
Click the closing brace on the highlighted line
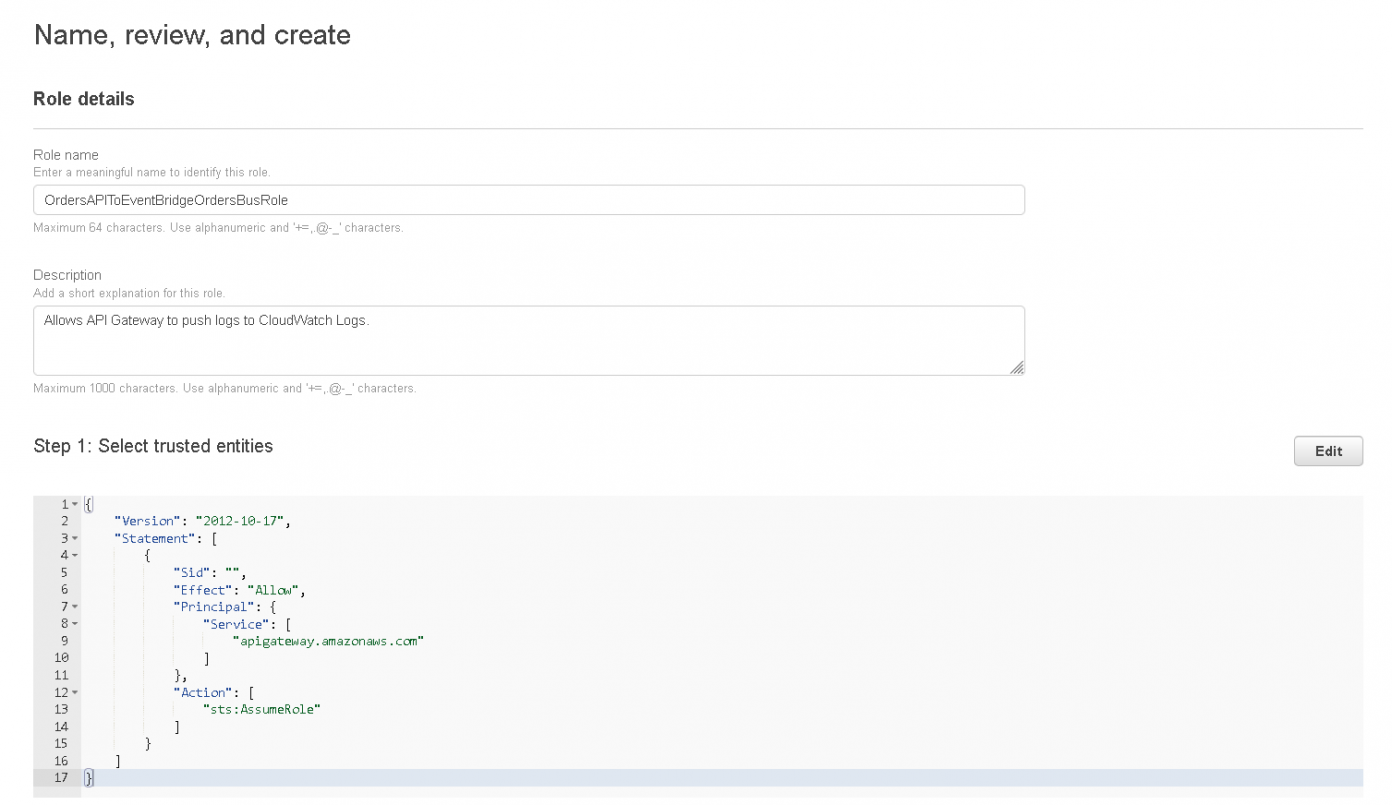88,778
